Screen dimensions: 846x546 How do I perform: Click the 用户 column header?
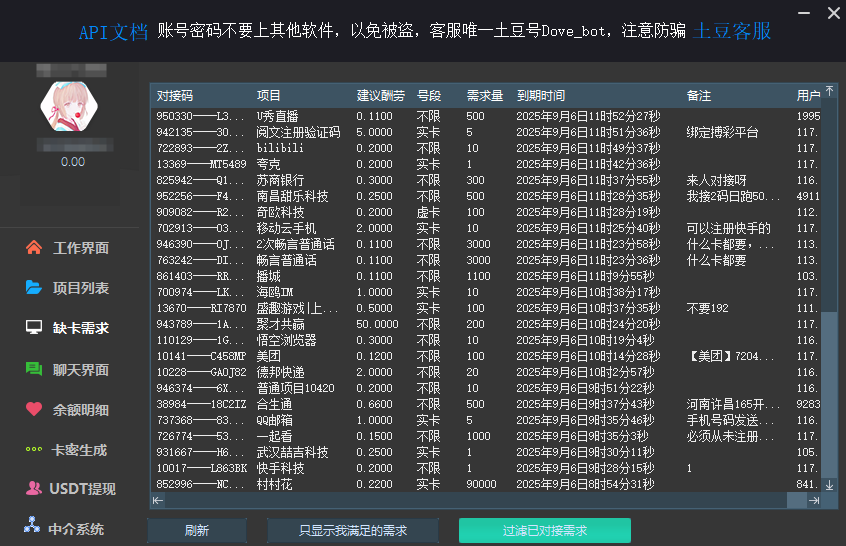pyautogui.click(x=808, y=95)
